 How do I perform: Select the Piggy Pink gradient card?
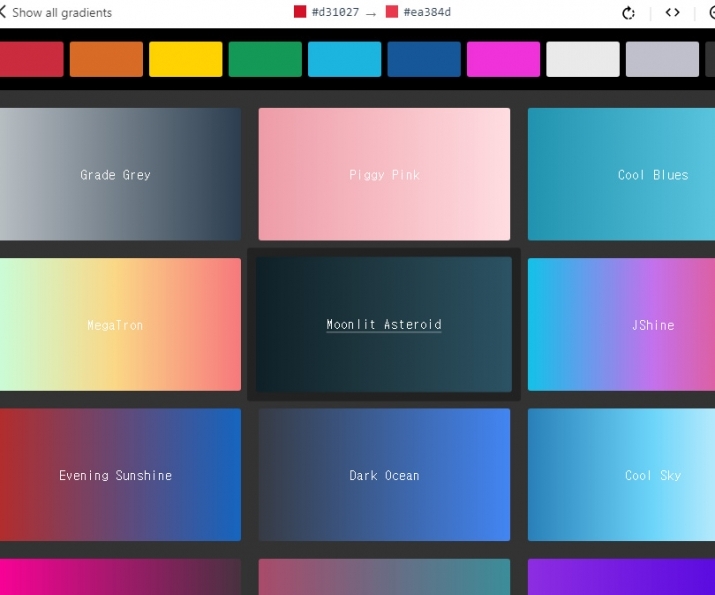pos(384,174)
